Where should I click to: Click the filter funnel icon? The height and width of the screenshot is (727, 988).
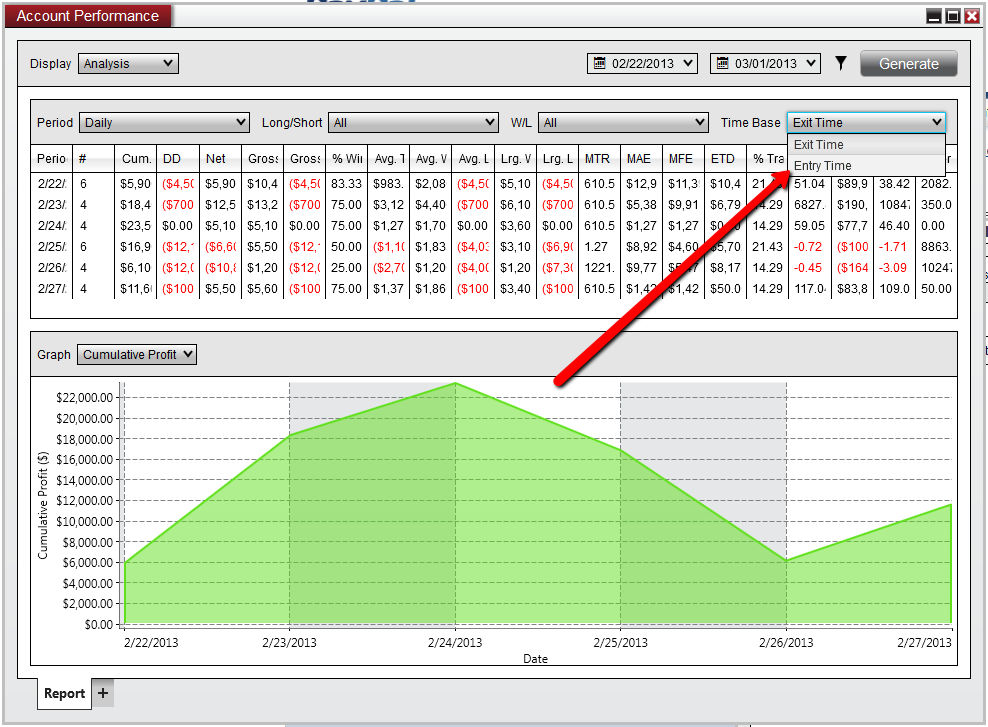tap(841, 63)
